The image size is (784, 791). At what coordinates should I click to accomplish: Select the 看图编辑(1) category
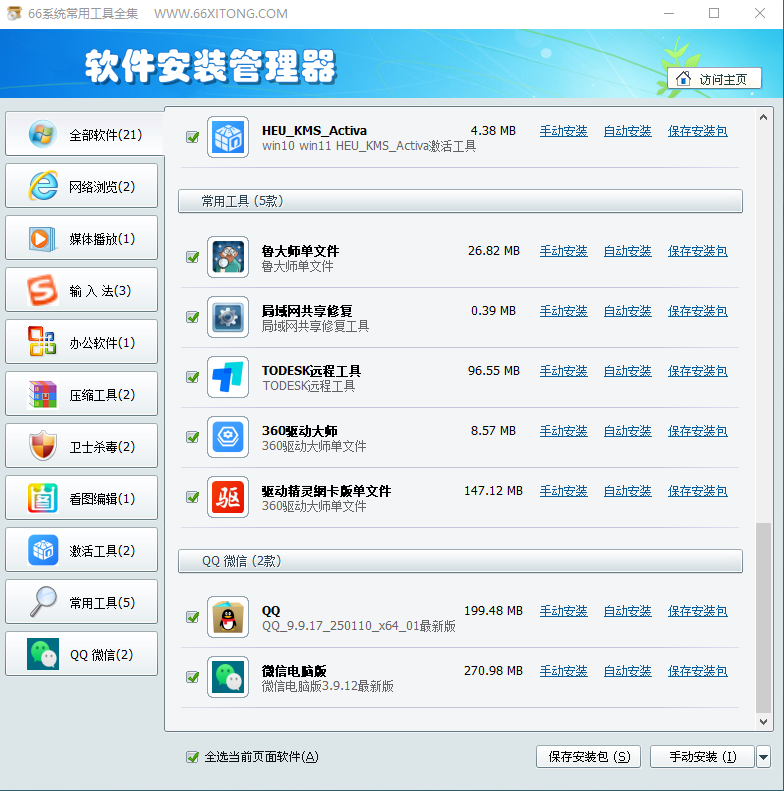pyautogui.click(x=81, y=498)
